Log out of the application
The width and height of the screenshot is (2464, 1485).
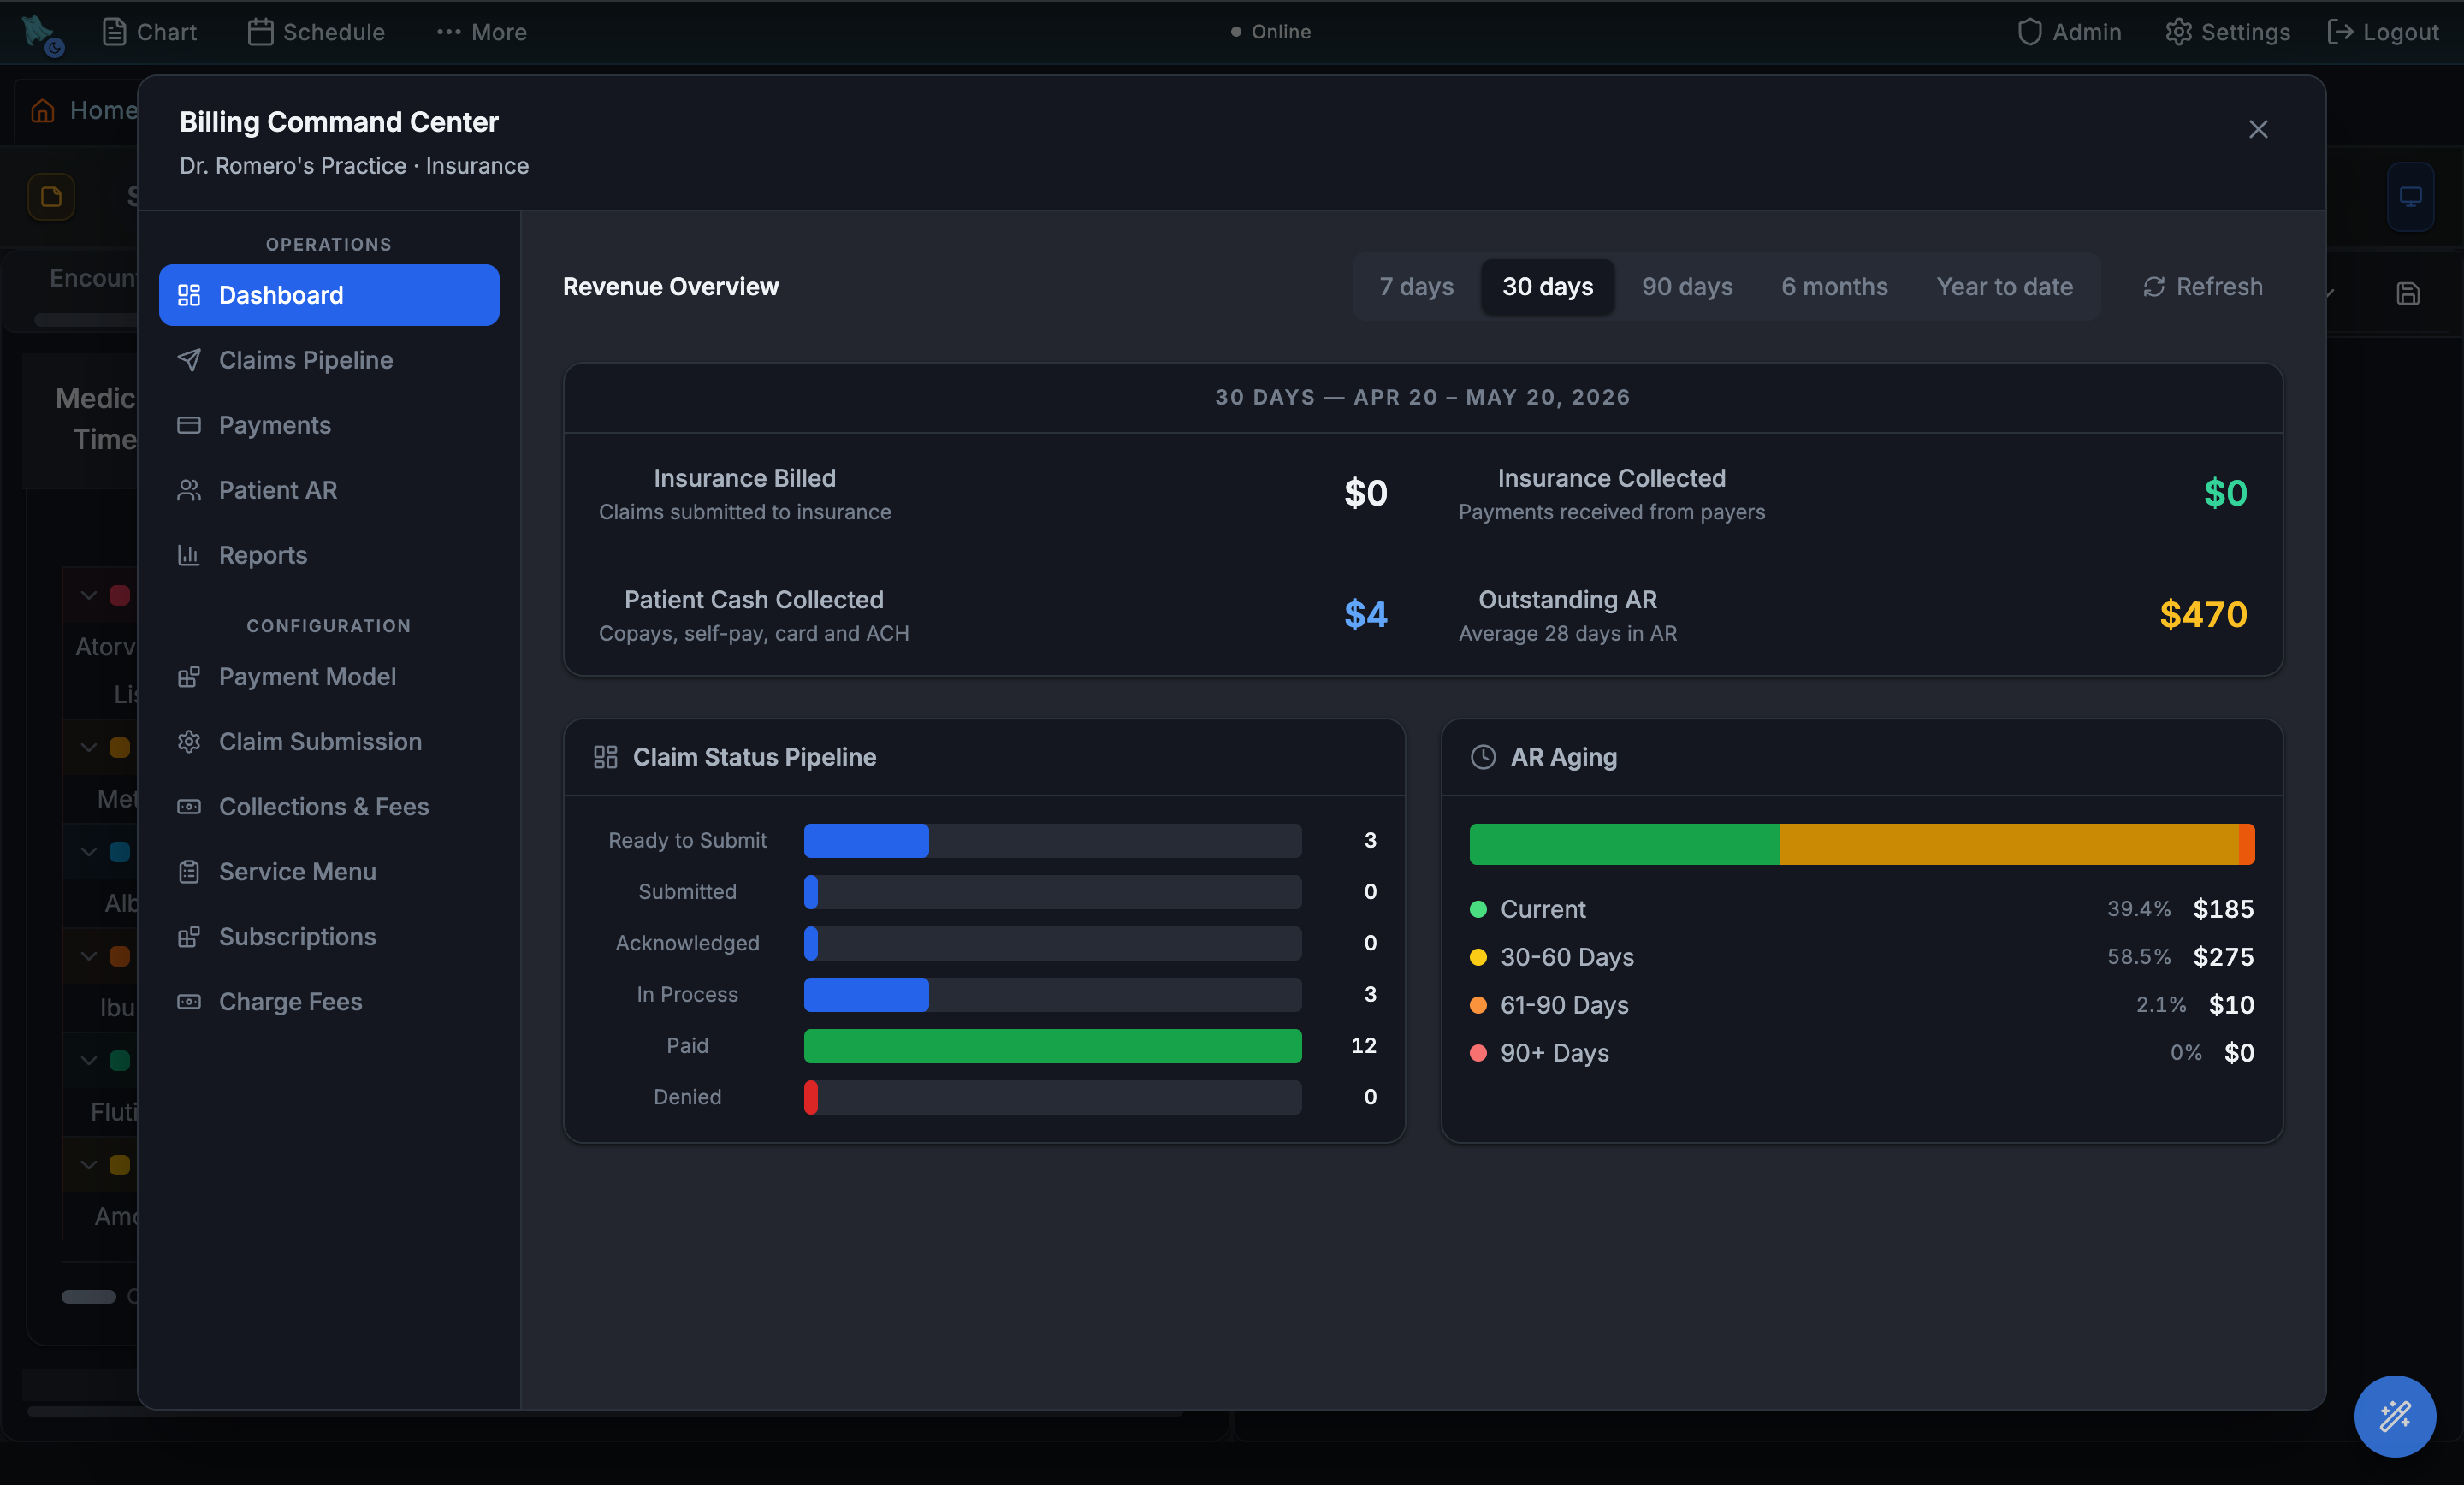pyautogui.click(x=2382, y=32)
